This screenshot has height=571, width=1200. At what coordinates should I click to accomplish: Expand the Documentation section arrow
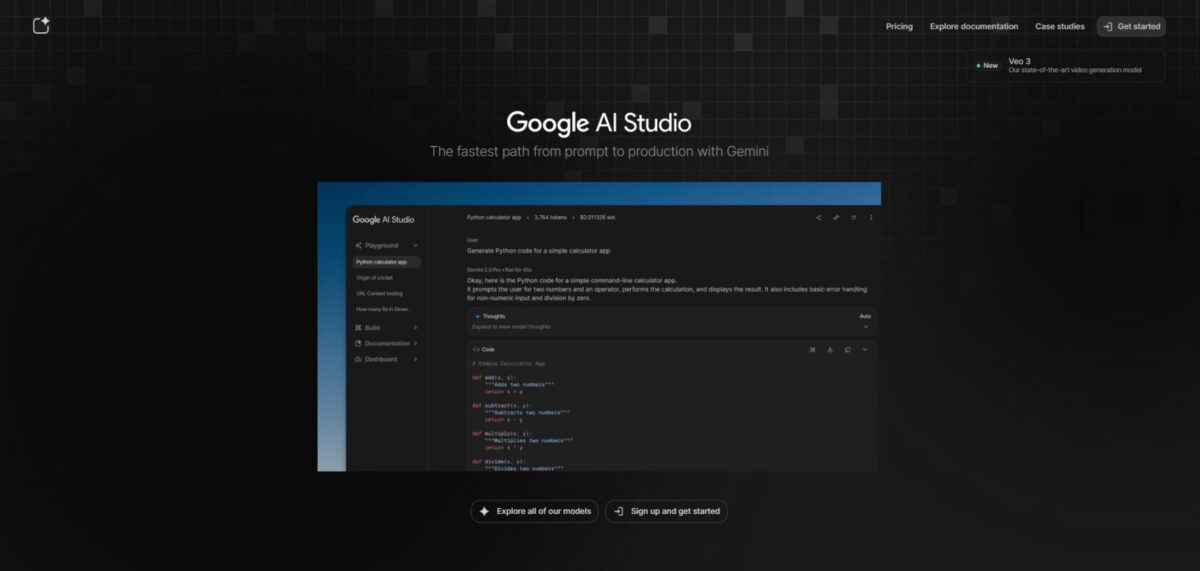415,343
